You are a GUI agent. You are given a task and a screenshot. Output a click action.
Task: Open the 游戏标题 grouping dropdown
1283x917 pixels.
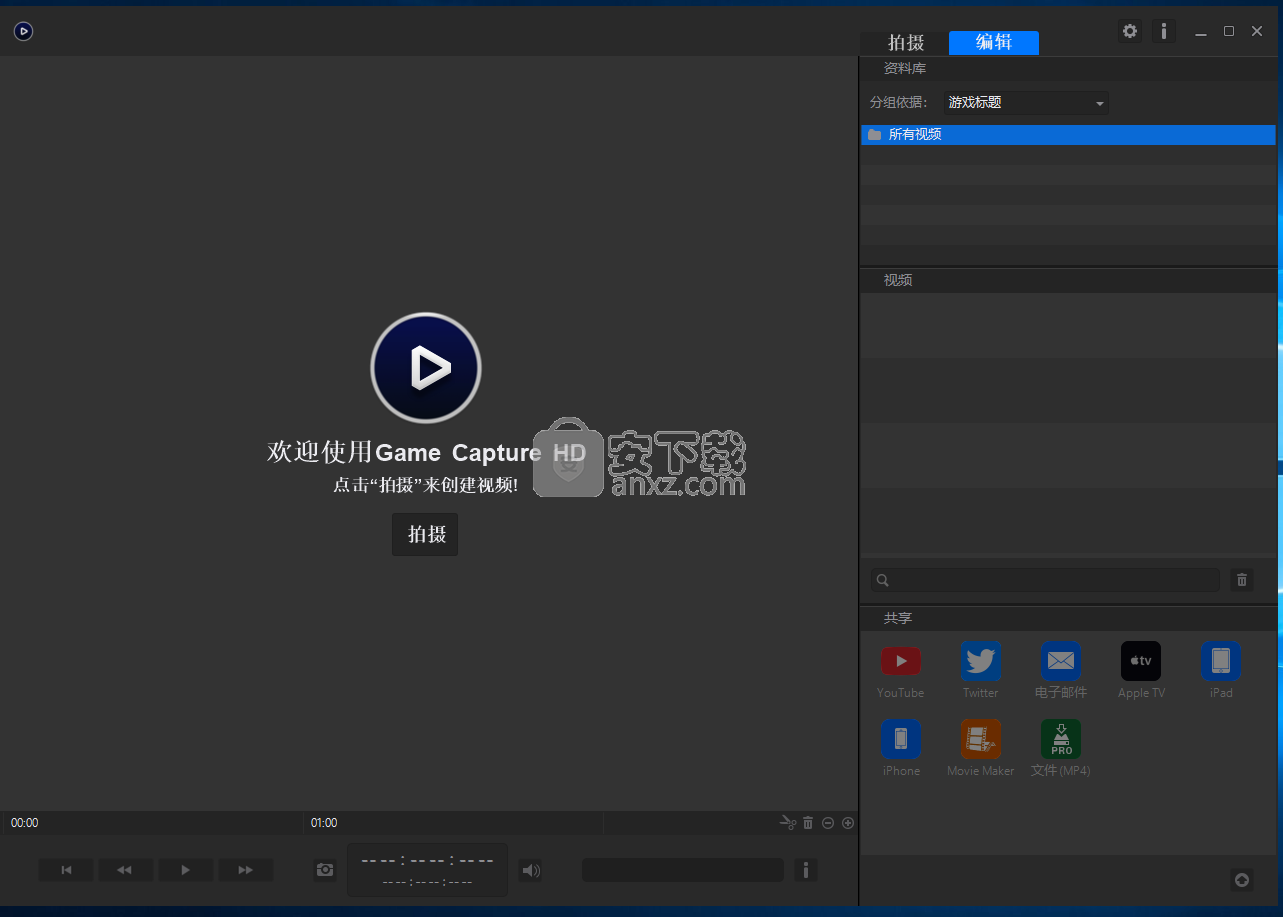[x=1026, y=102]
